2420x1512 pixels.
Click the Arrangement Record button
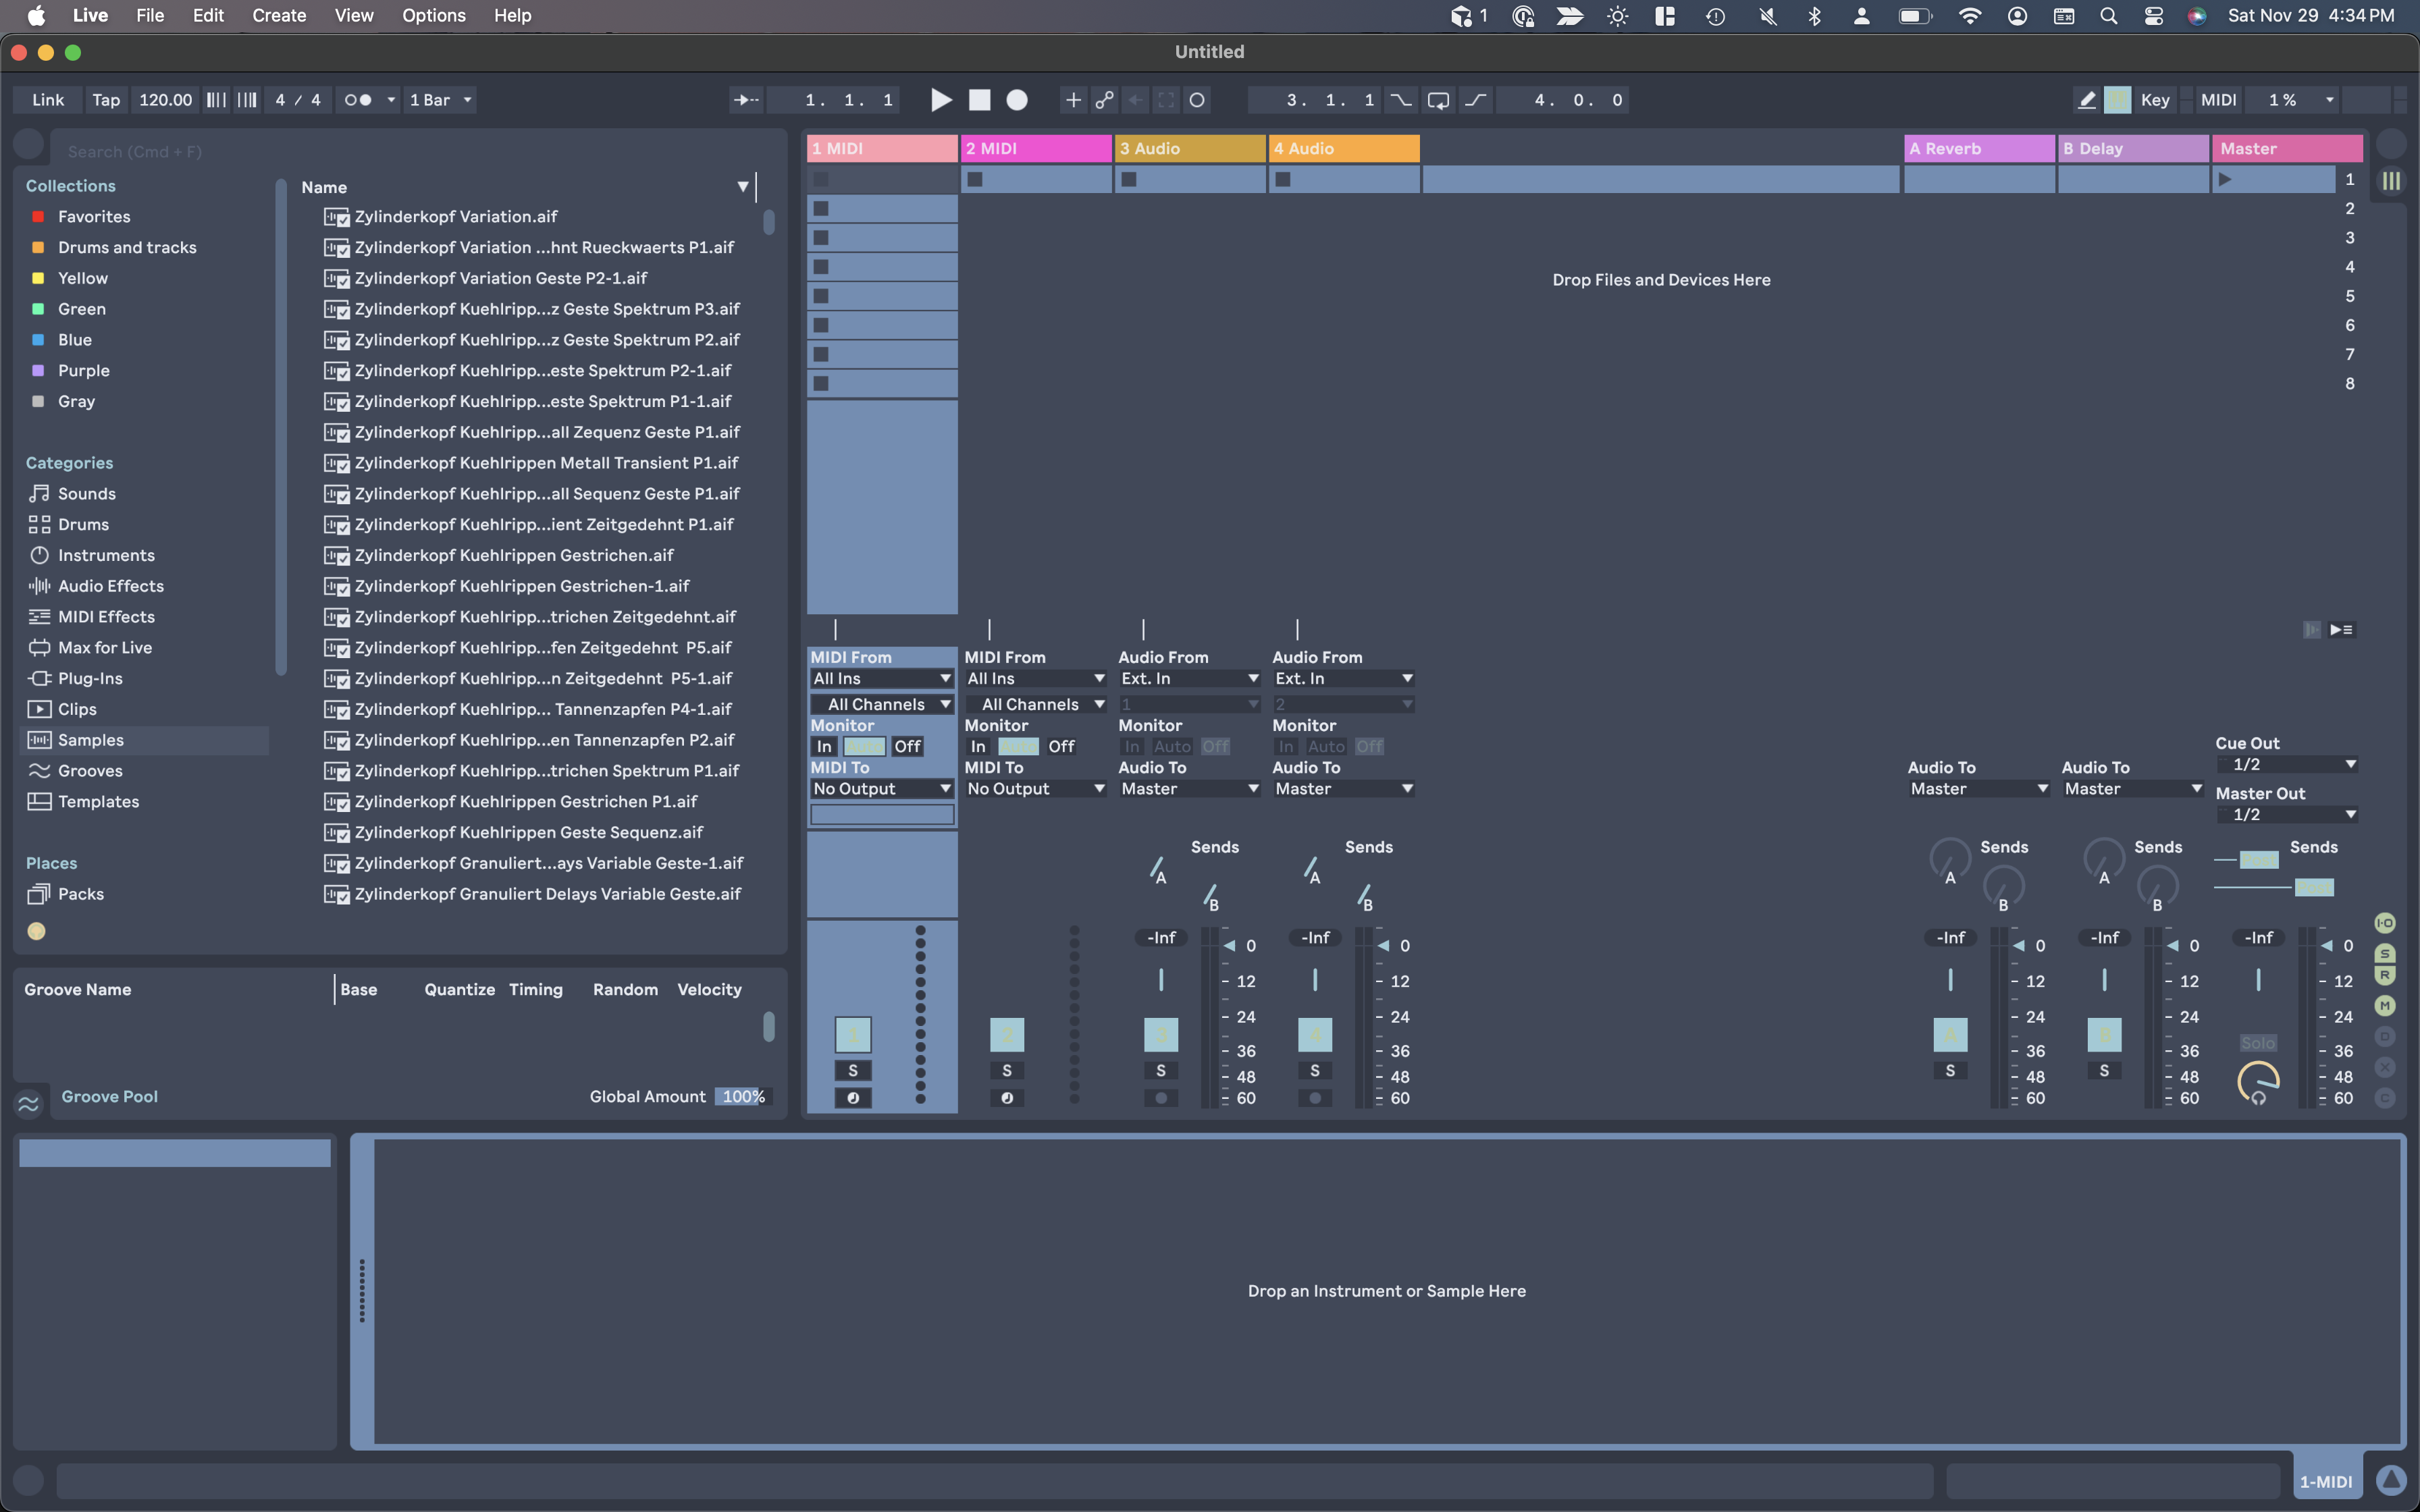(1017, 100)
